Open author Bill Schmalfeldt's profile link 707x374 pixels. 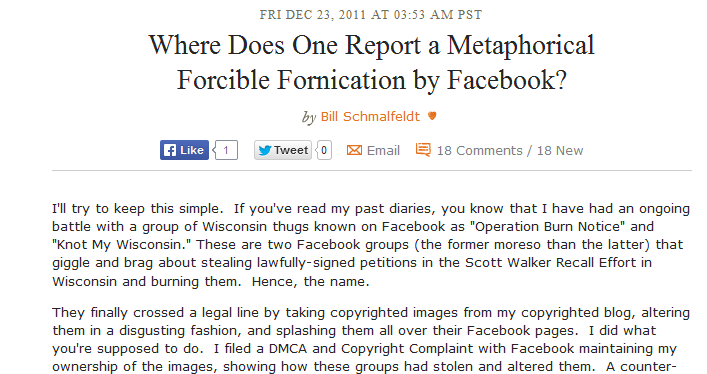(370, 116)
